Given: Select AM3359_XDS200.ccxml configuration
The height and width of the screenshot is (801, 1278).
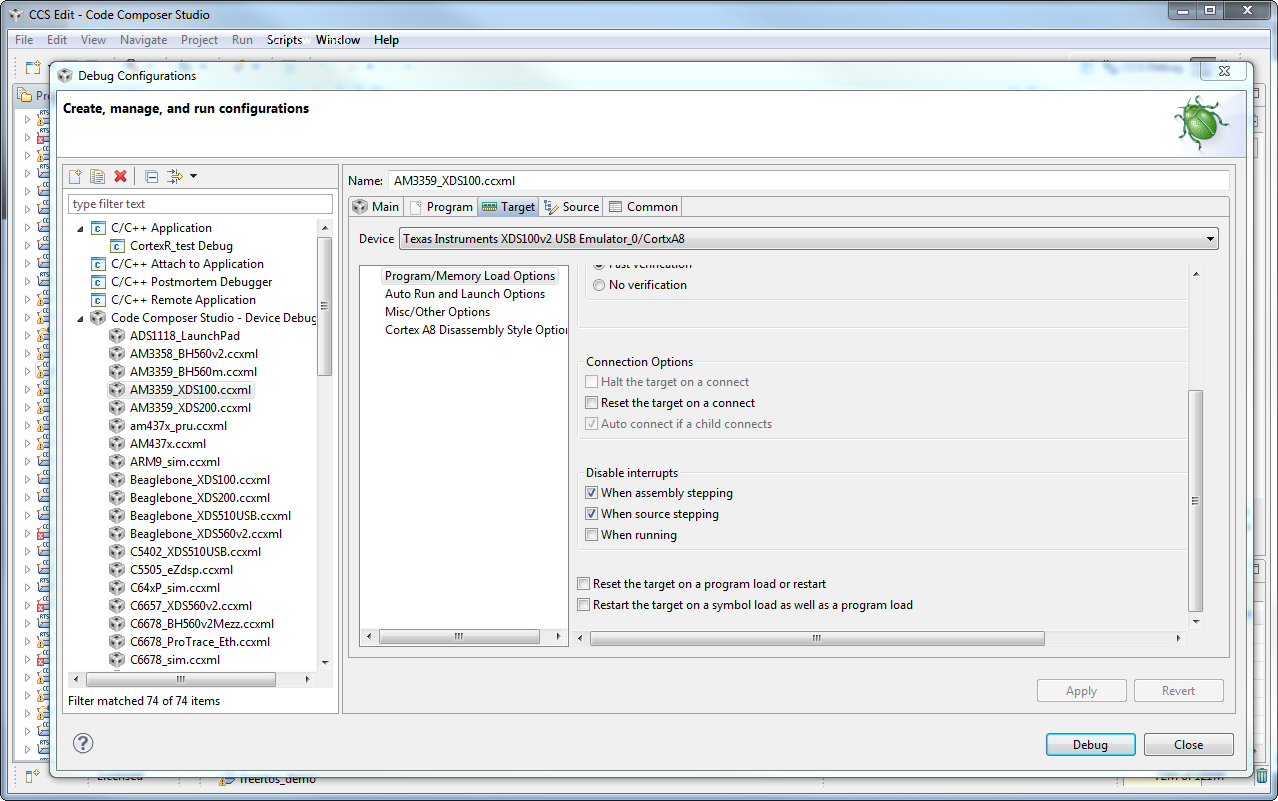Looking at the screenshot, I should click(x=190, y=408).
